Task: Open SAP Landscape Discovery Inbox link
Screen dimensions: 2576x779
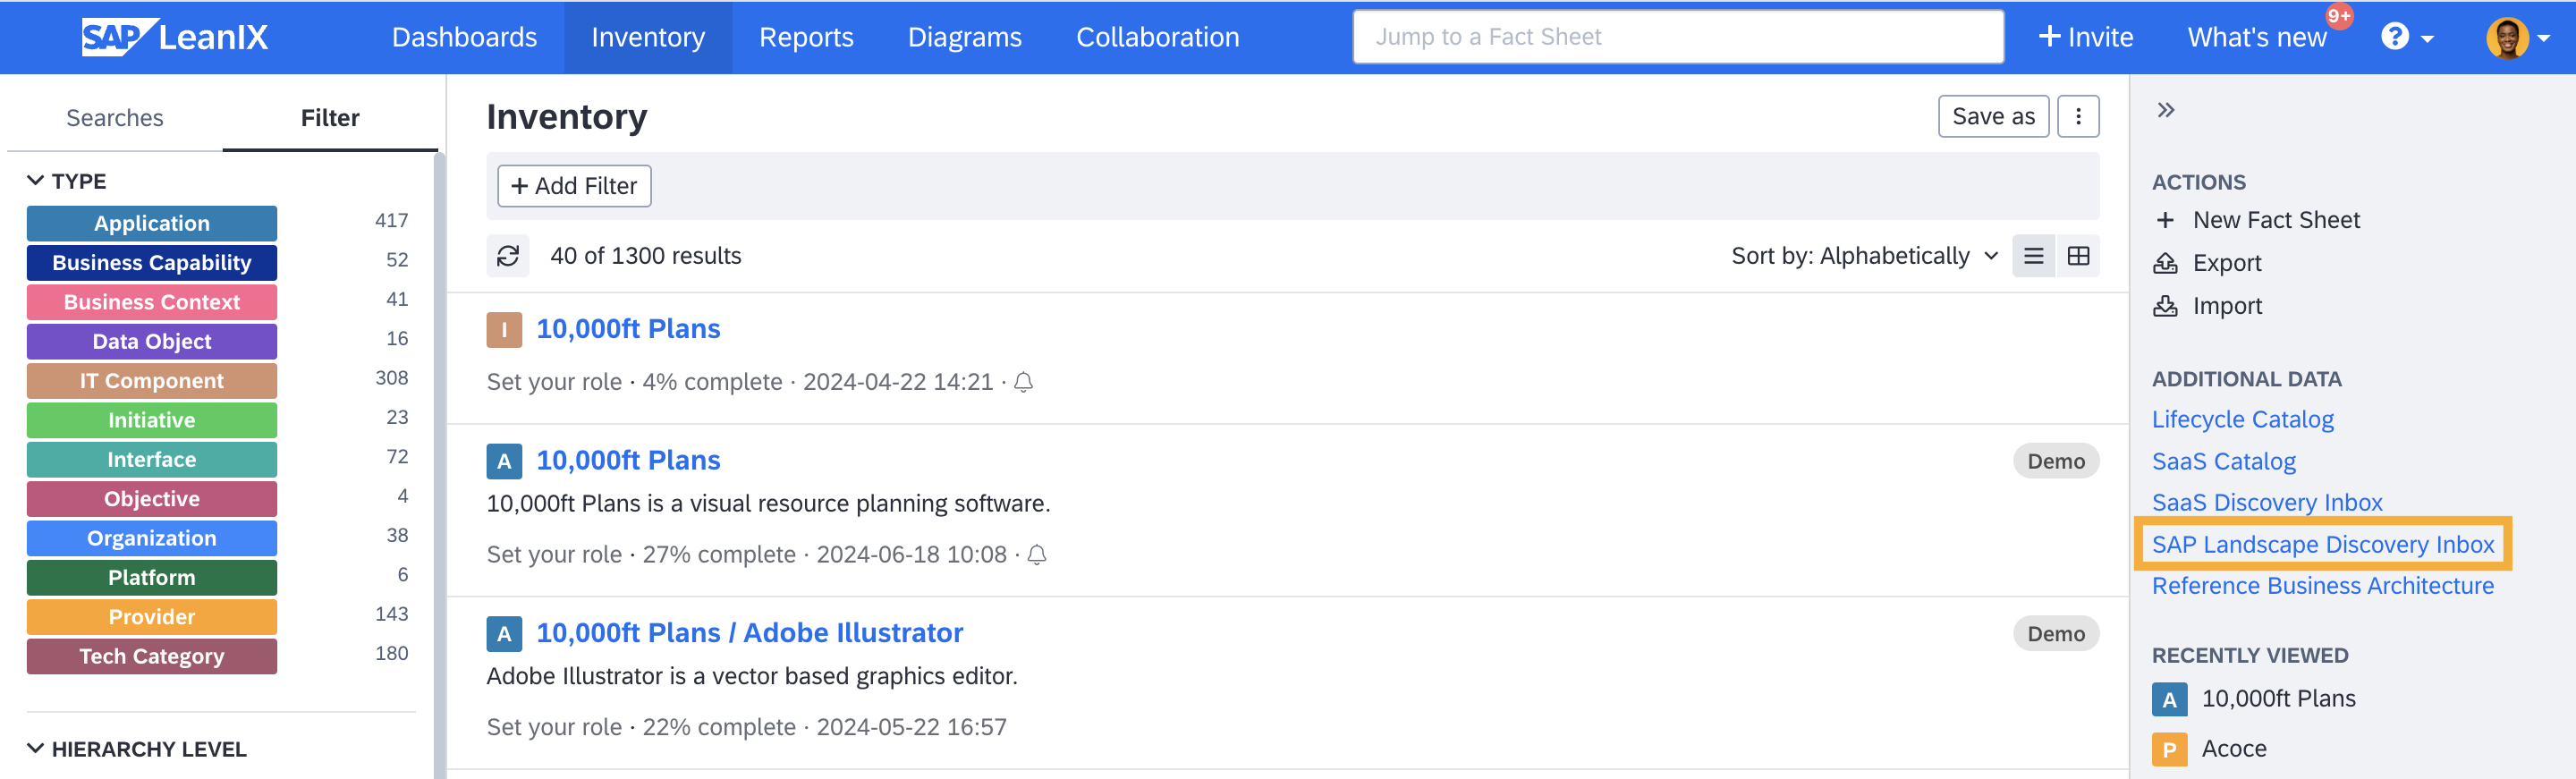Action: [2323, 545]
